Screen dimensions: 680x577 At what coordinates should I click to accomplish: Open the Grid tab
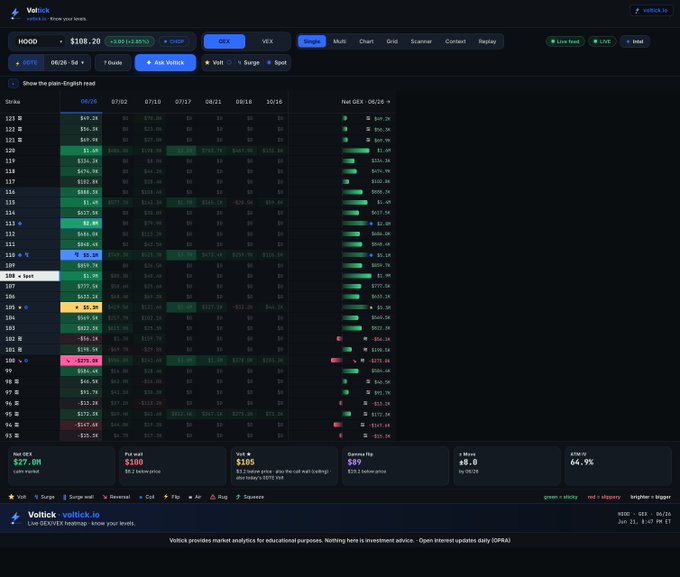point(392,42)
